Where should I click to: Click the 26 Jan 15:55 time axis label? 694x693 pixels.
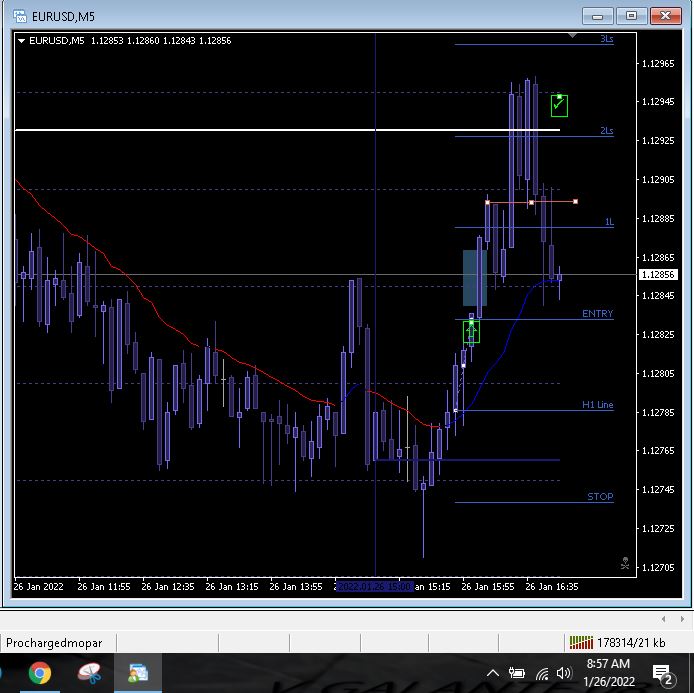[488, 587]
